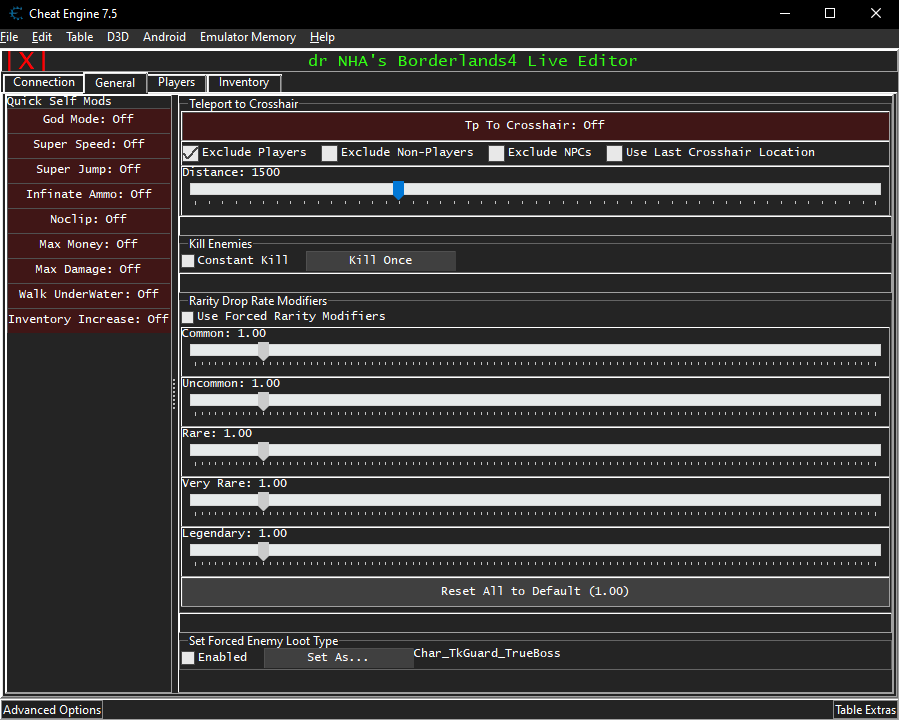Open the Edit menu

(x=42, y=37)
